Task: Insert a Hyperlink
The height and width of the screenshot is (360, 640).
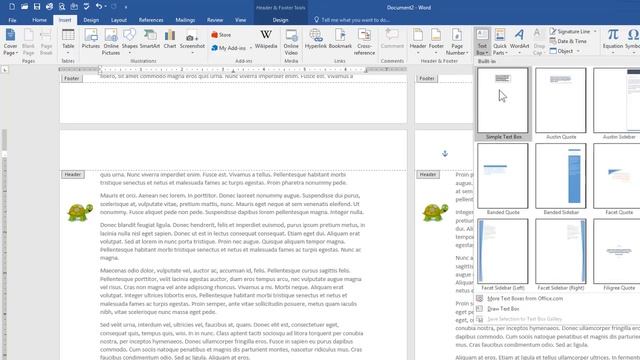Action: click(316, 39)
